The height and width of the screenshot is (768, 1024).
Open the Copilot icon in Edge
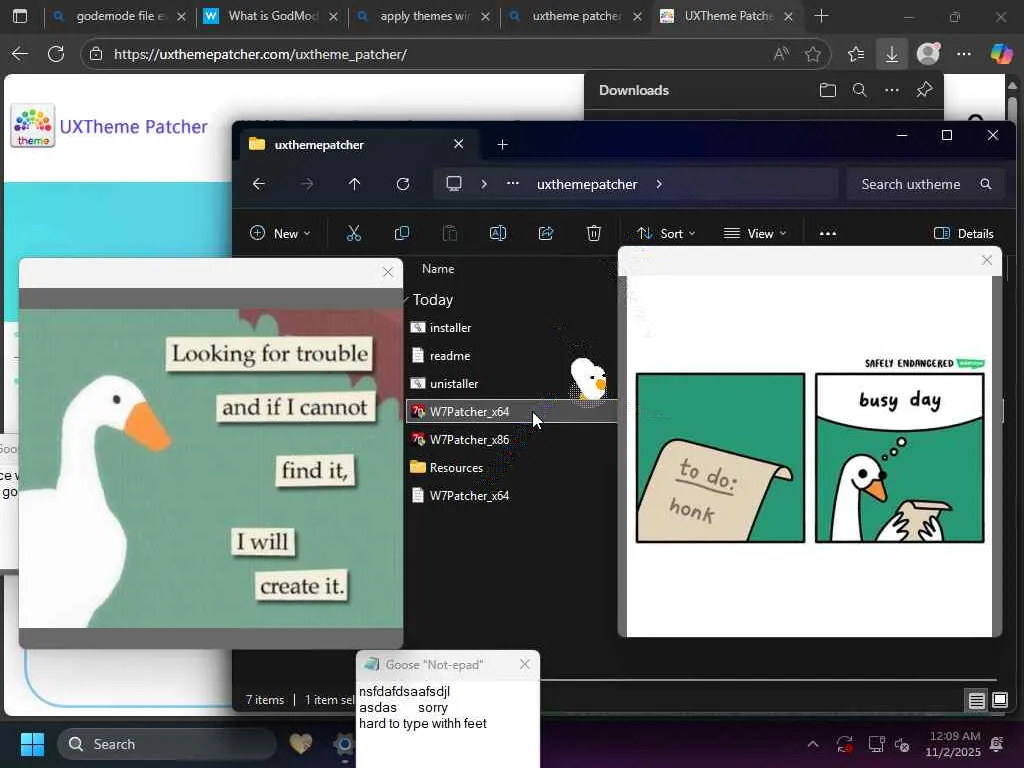coord(1000,54)
